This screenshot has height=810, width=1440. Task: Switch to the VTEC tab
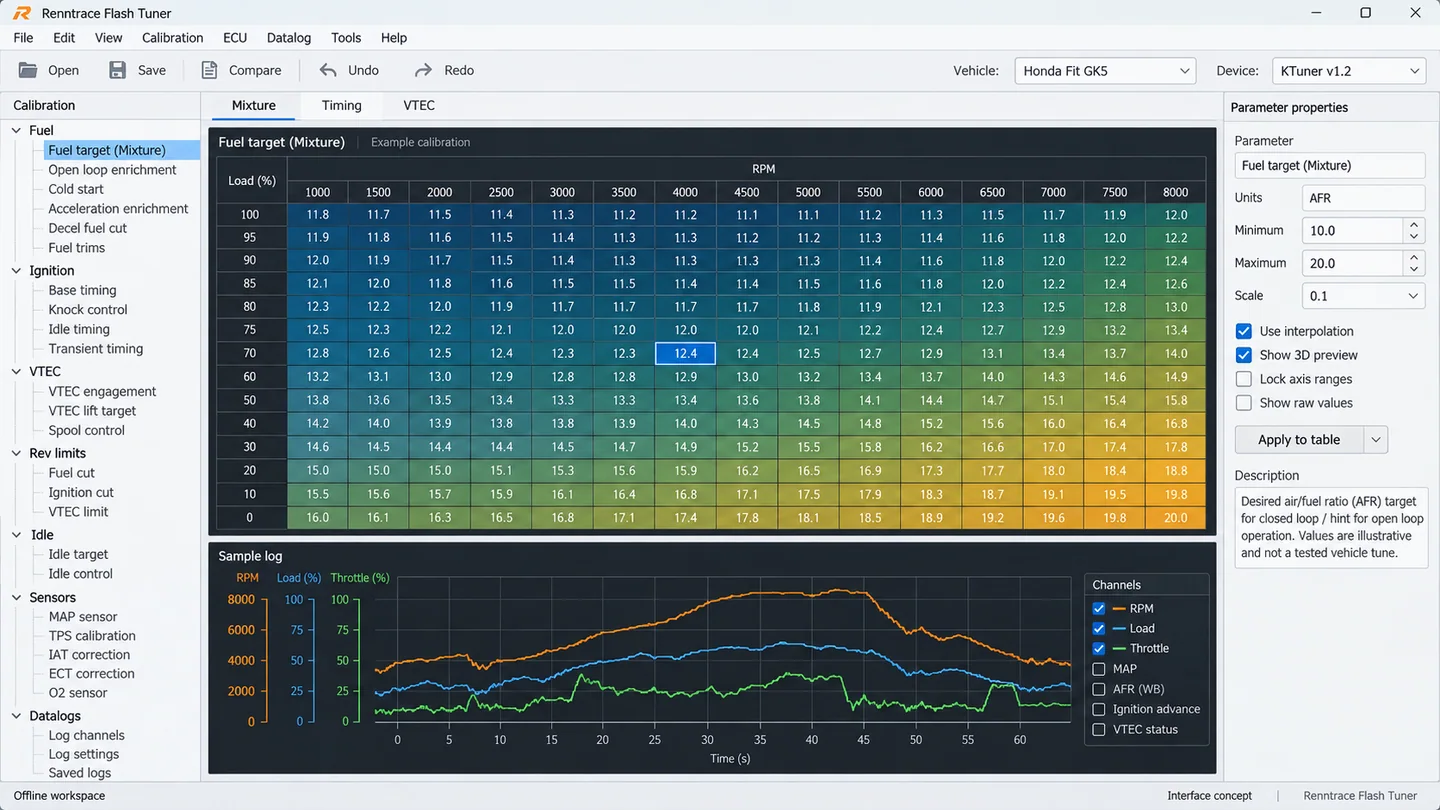[x=419, y=105]
